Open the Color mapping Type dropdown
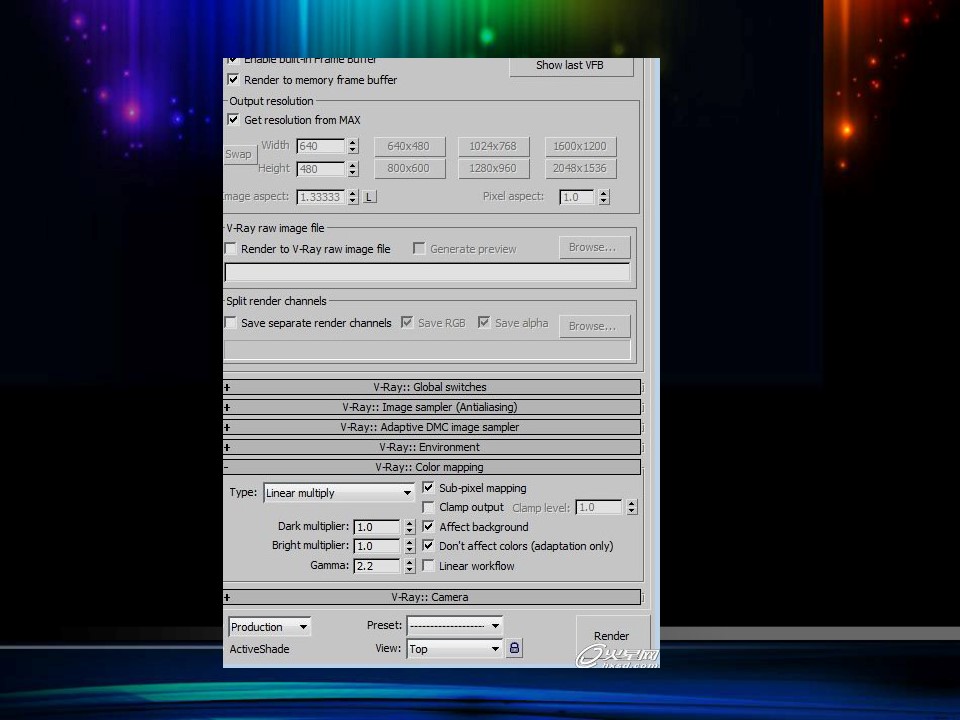 tap(339, 493)
